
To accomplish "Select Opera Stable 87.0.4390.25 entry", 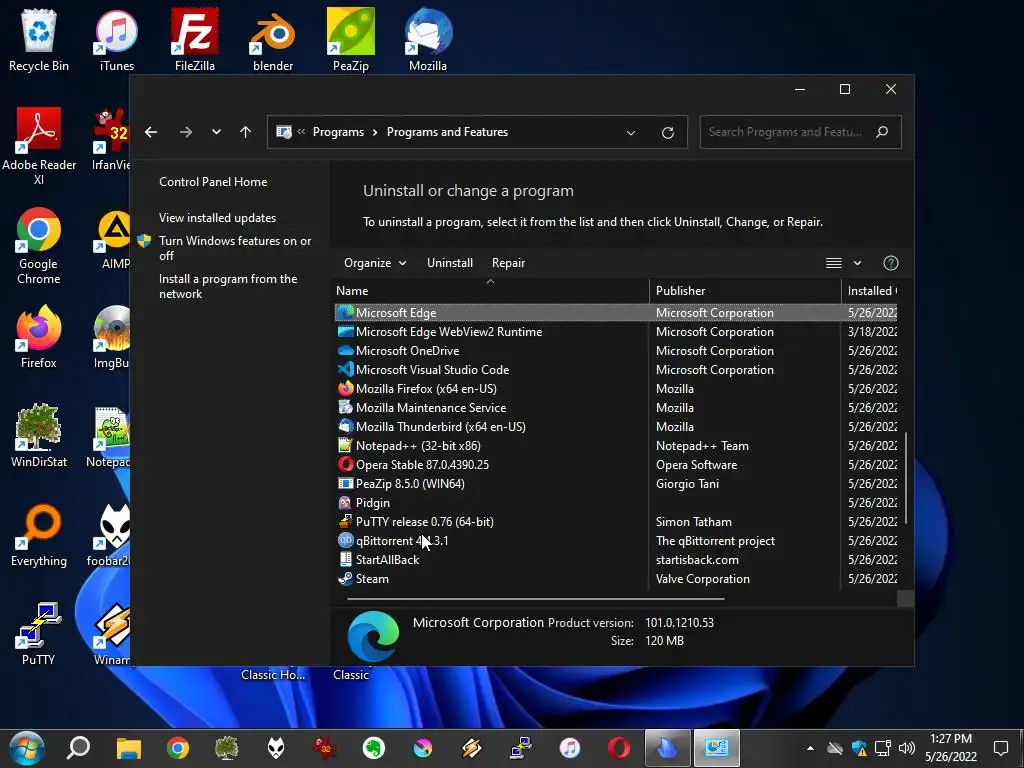I will pos(616,465).
